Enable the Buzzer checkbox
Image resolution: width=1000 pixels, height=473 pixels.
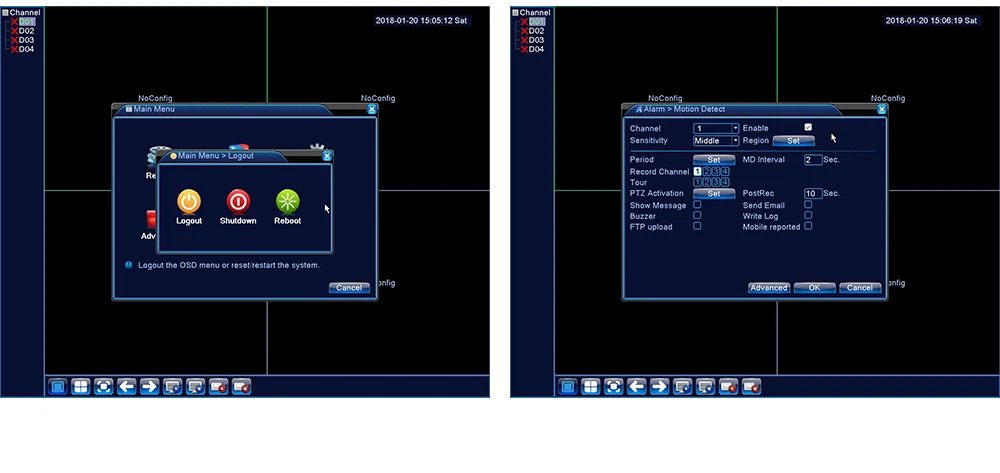click(697, 215)
